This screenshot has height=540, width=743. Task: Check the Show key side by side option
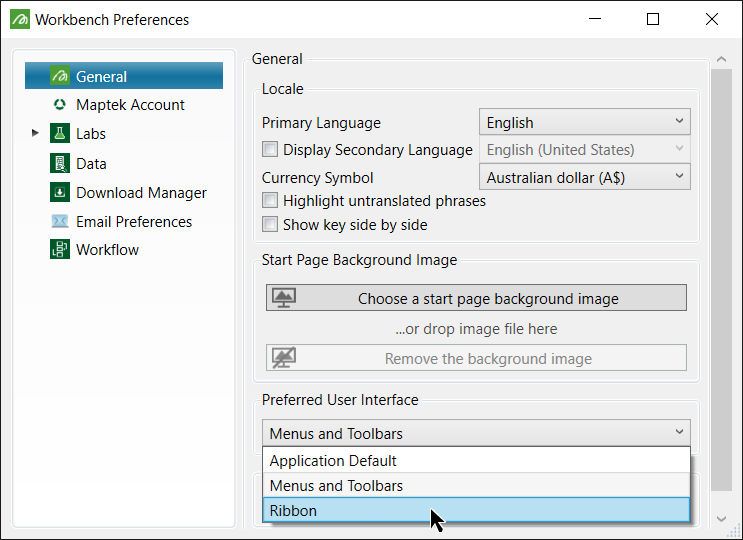[270, 225]
